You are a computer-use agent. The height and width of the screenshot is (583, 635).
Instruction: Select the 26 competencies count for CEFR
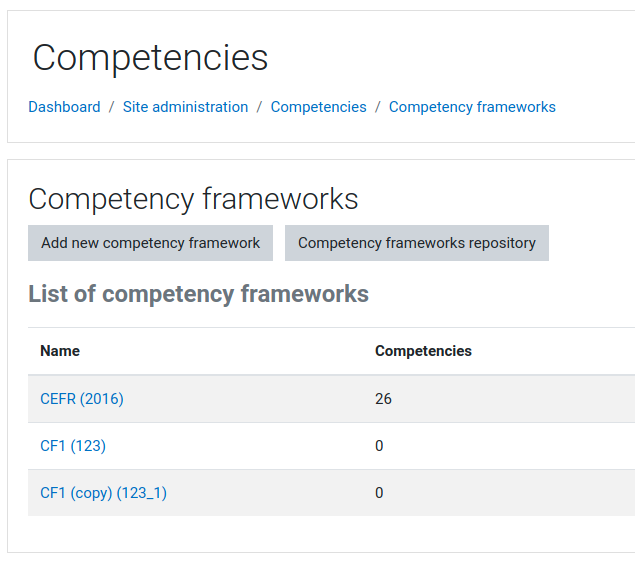tap(383, 399)
